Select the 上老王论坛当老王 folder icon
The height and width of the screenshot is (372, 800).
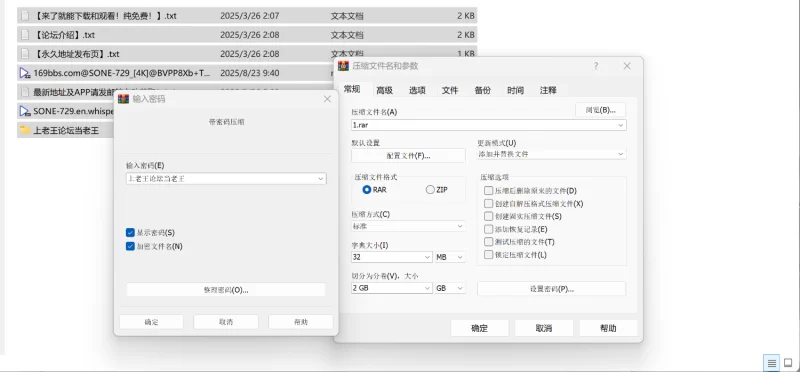(x=24, y=130)
